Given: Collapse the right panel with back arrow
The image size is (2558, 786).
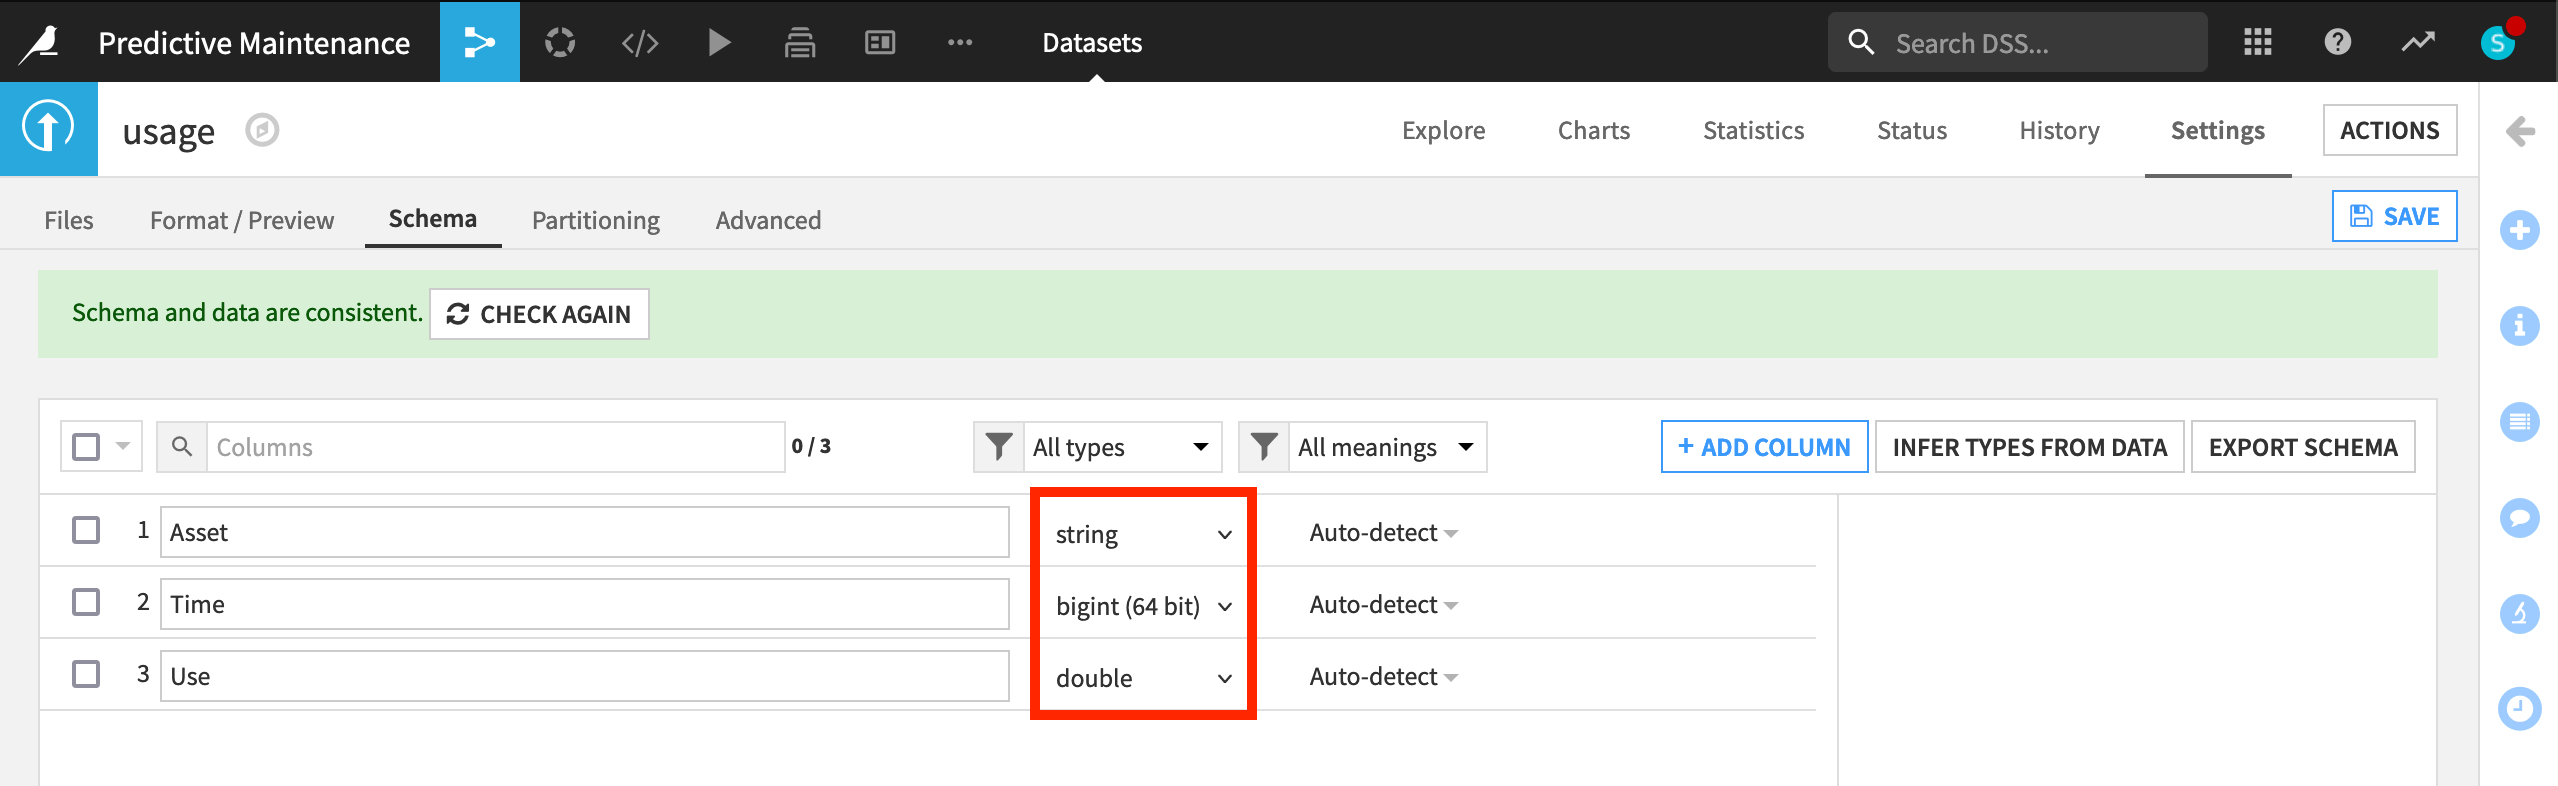Looking at the screenshot, I should coord(2520,131).
